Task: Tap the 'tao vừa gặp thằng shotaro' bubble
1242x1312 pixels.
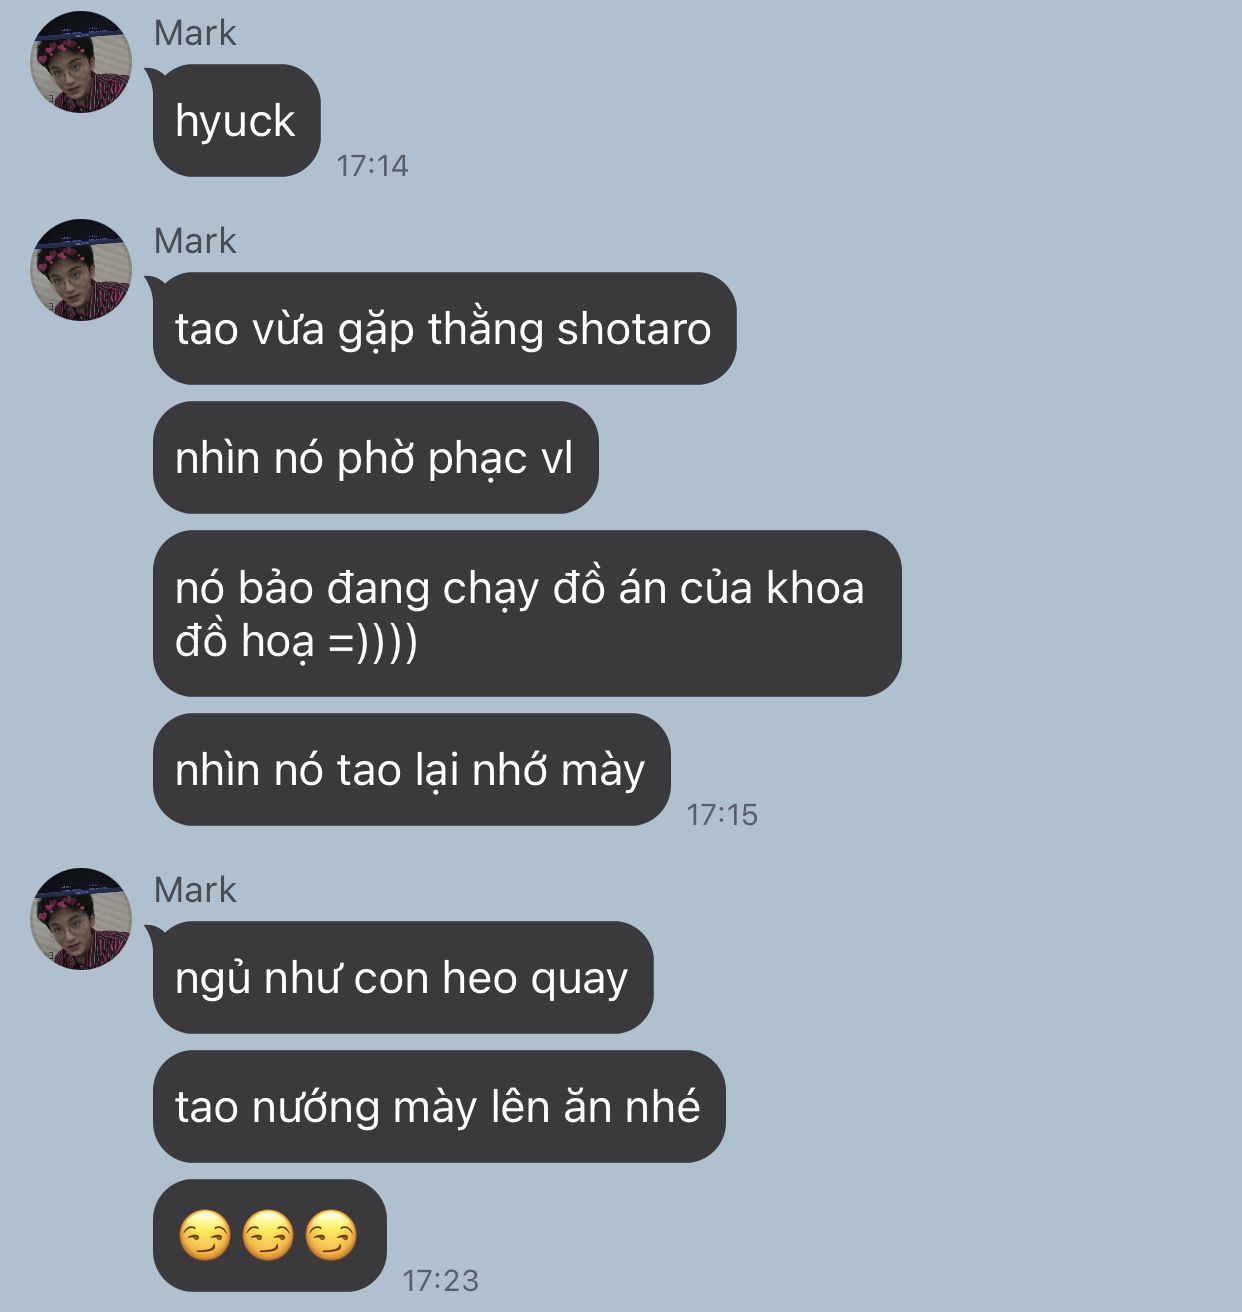Action: [x=444, y=328]
